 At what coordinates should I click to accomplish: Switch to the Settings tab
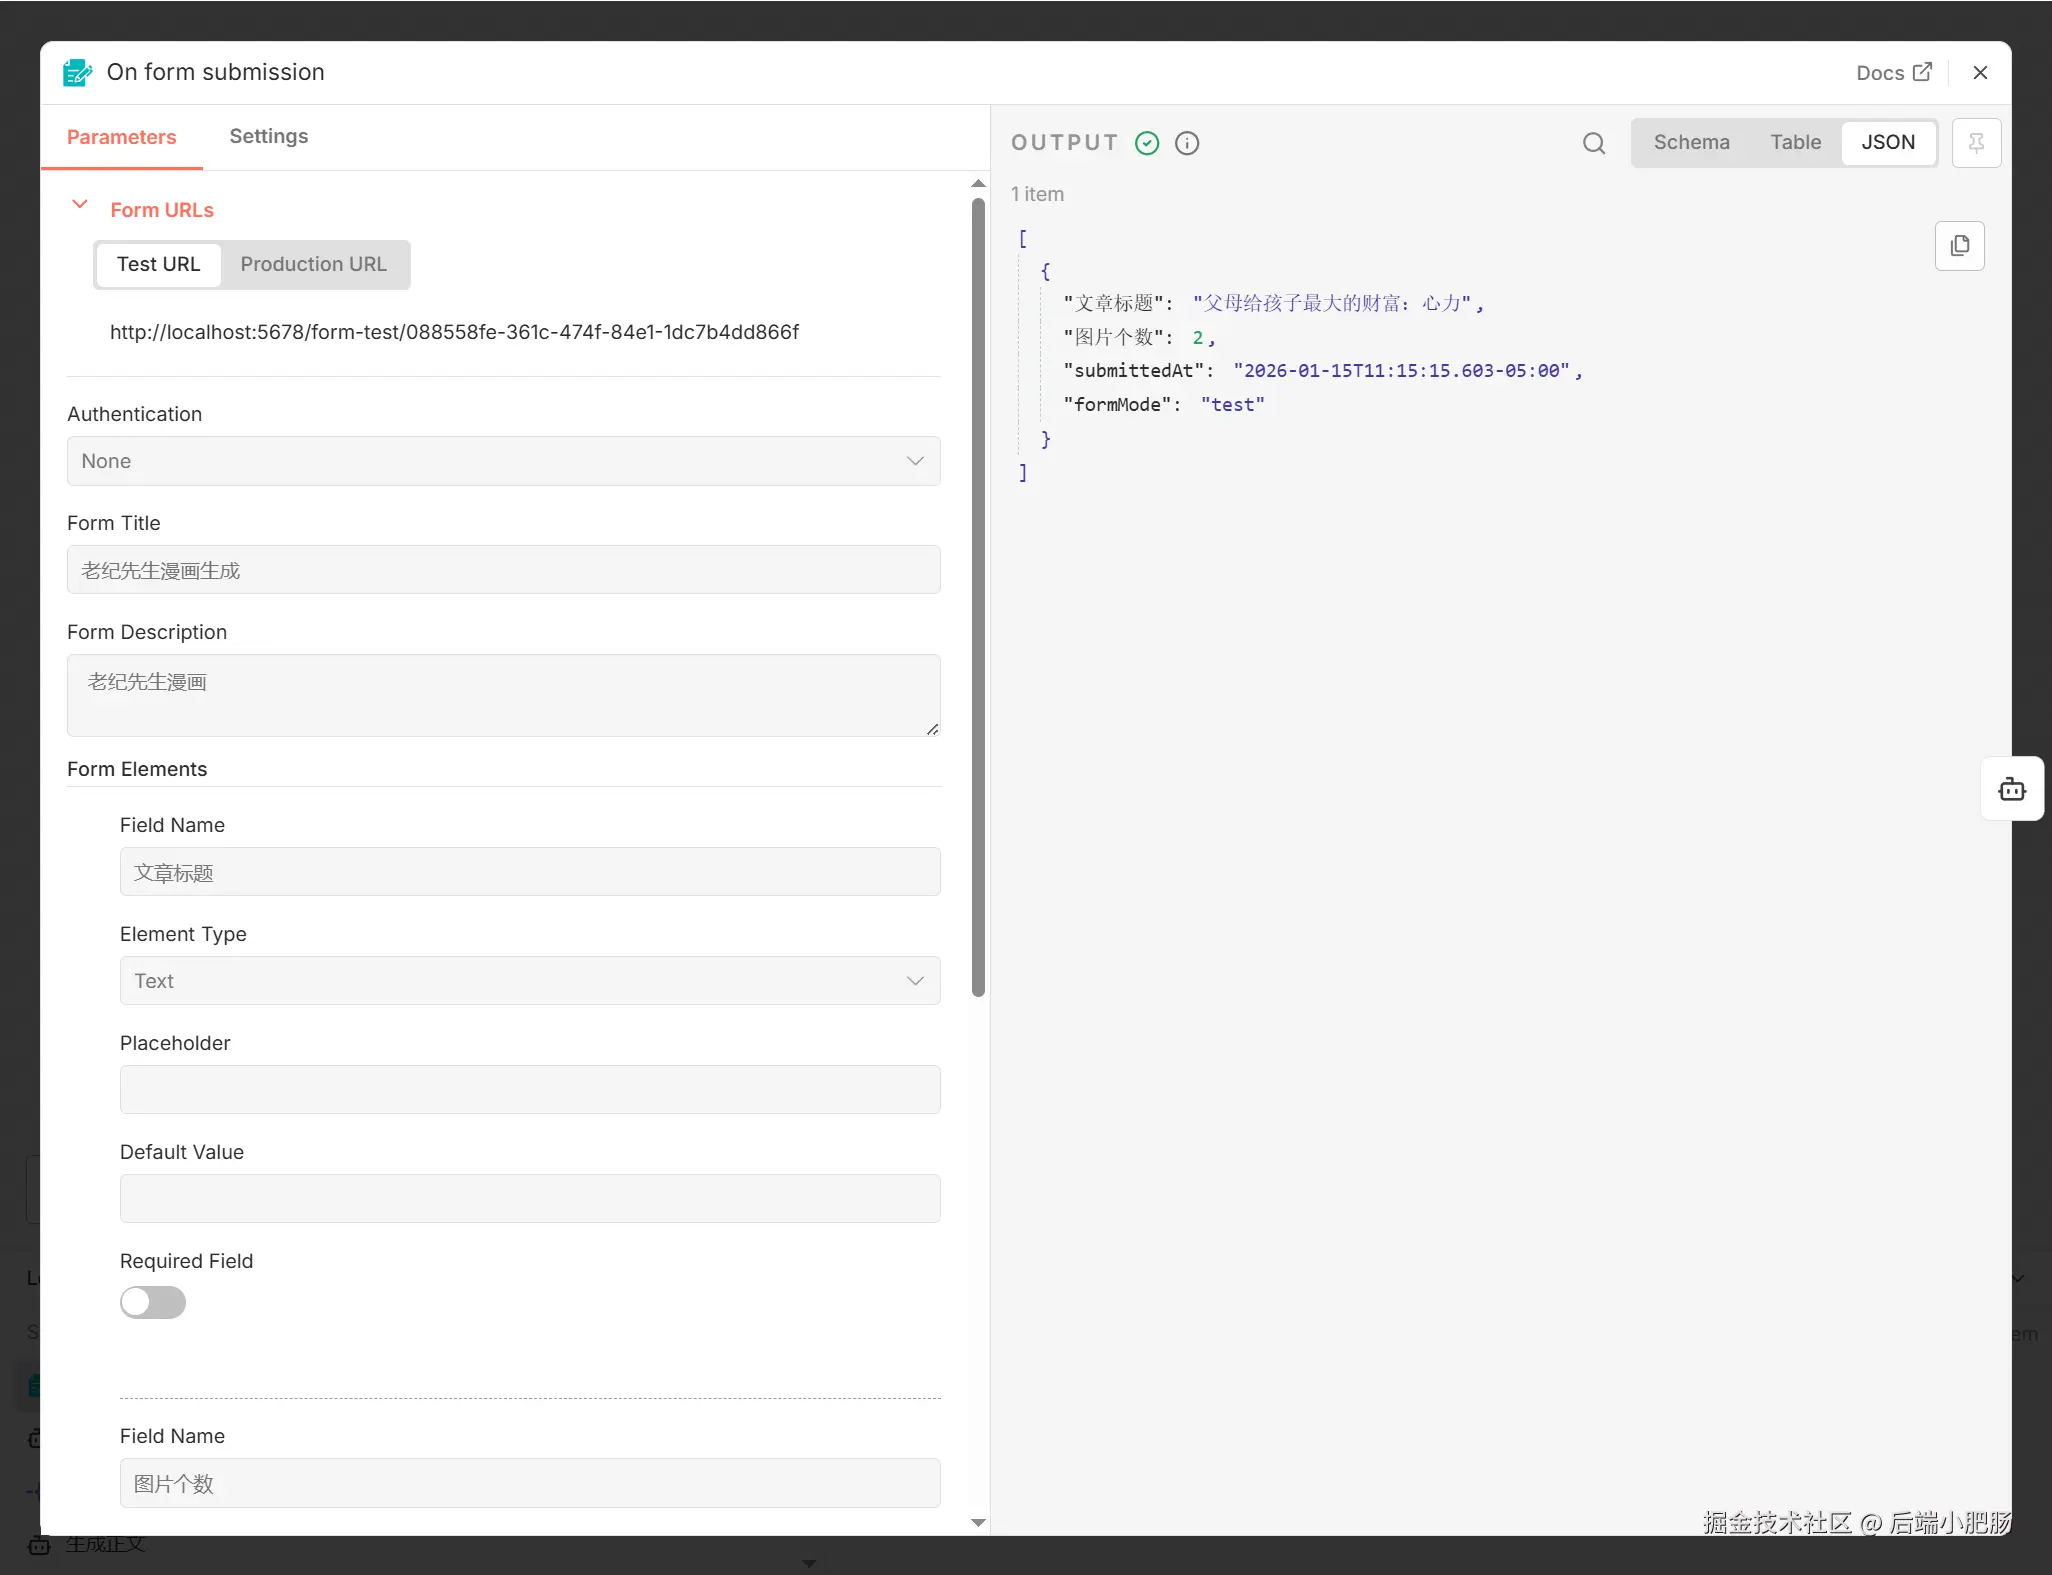coord(268,136)
